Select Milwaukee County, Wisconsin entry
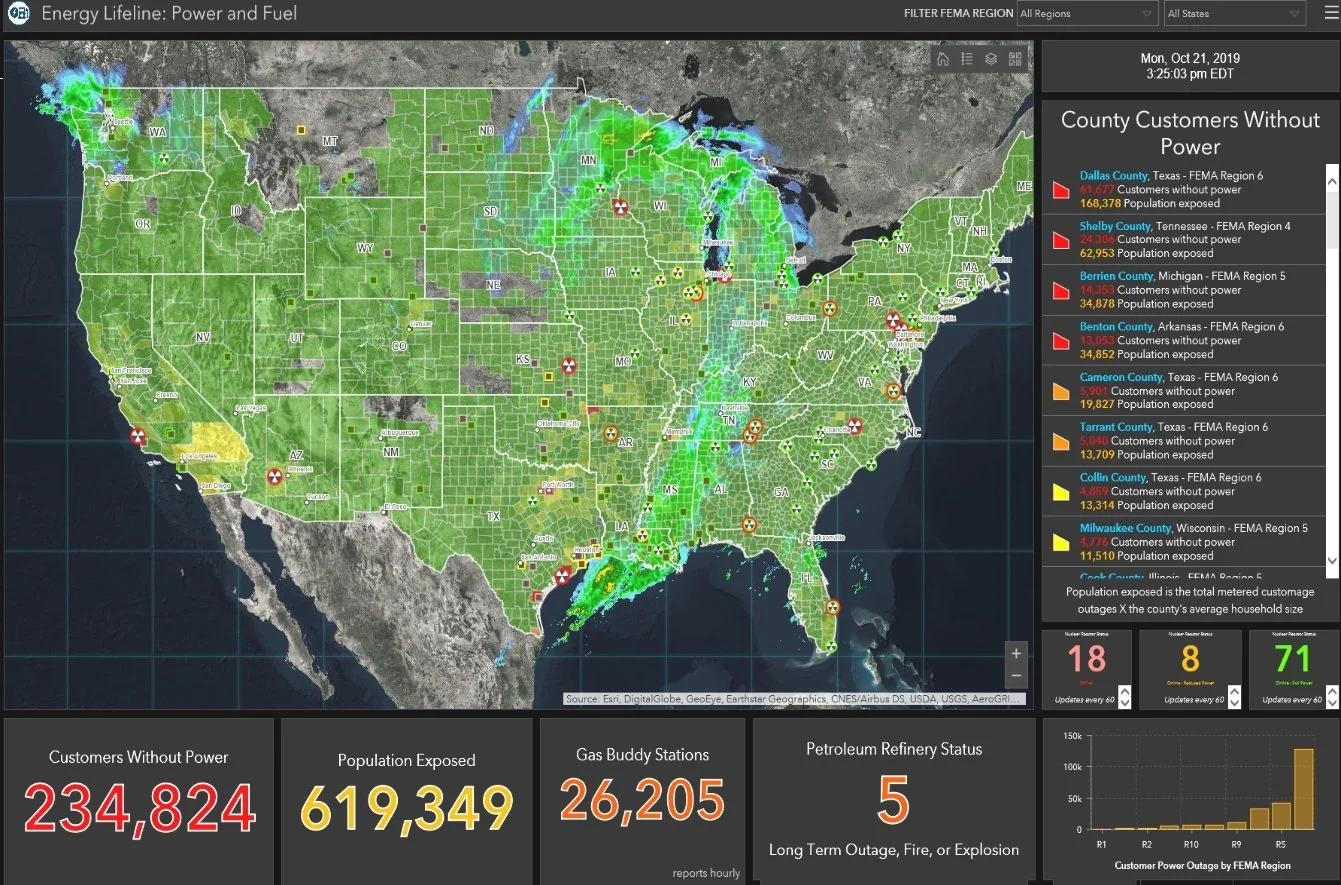Viewport: 1341px width, 885px height. click(x=1184, y=542)
